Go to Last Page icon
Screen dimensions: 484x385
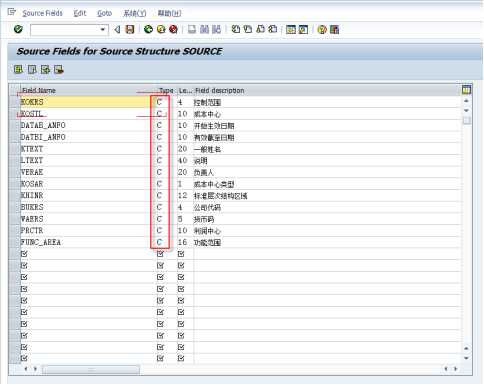(x=273, y=29)
